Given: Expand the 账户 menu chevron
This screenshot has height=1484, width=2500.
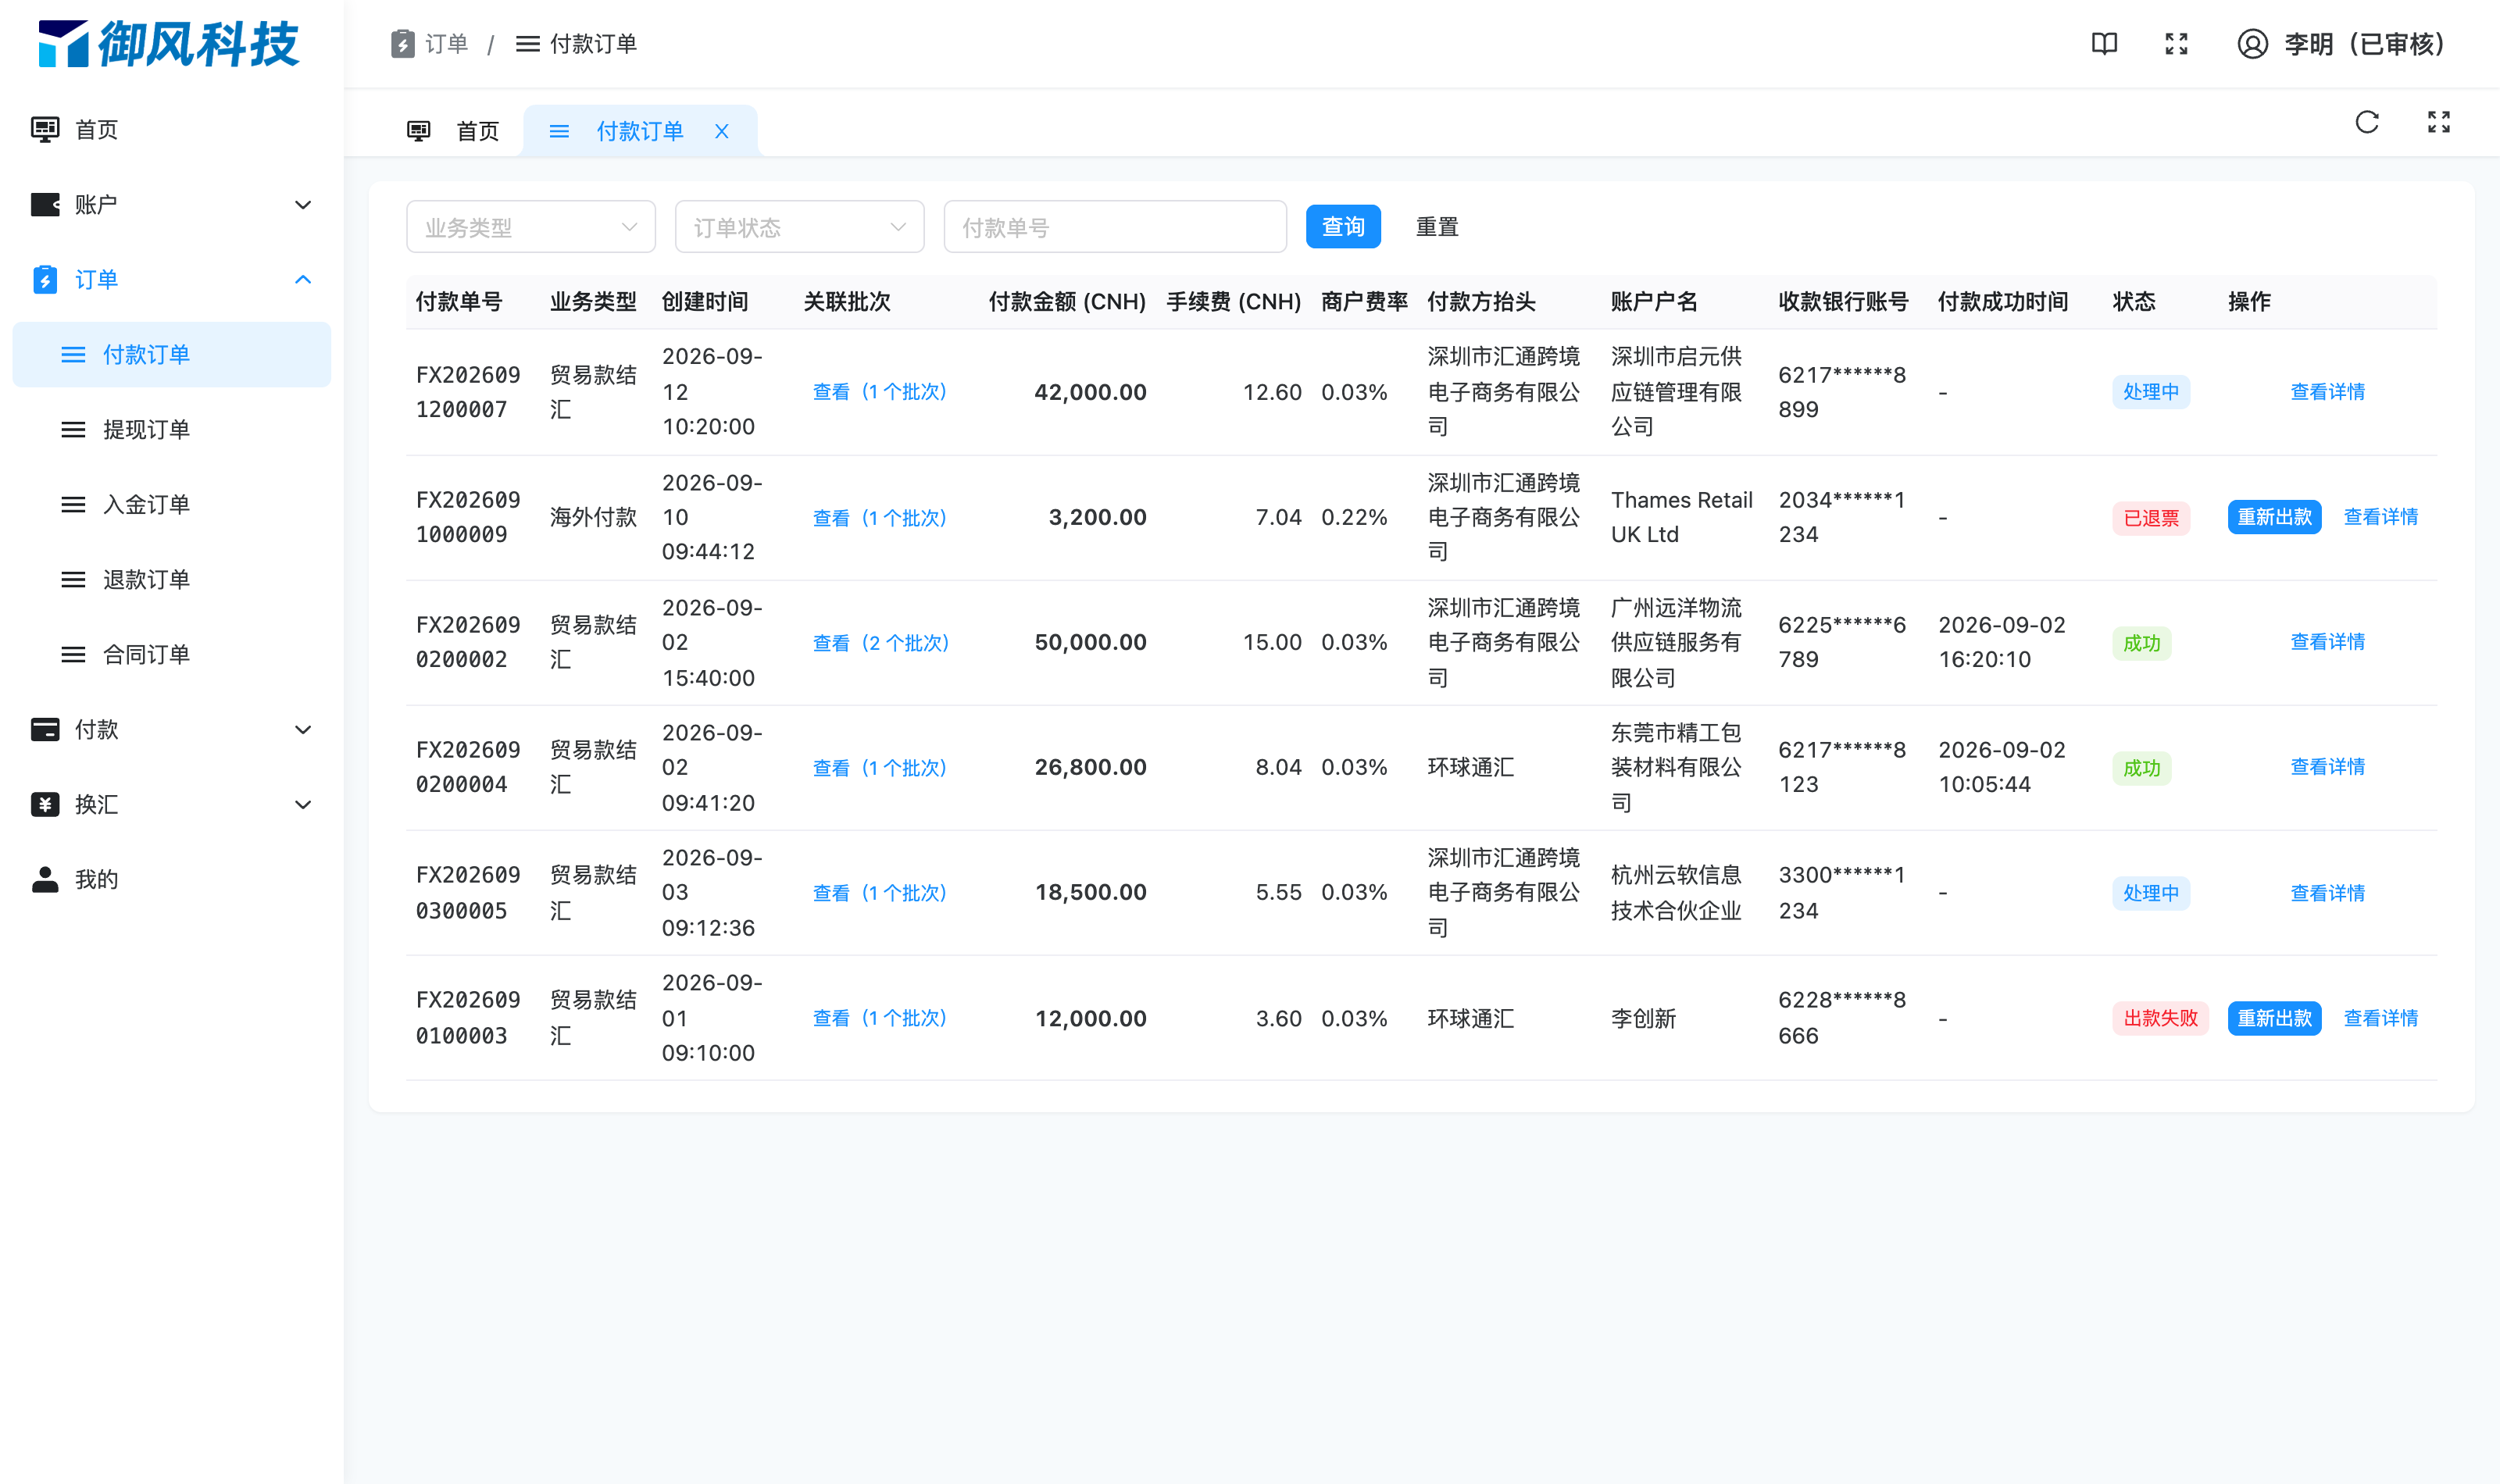Looking at the screenshot, I should [x=303, y=205].
